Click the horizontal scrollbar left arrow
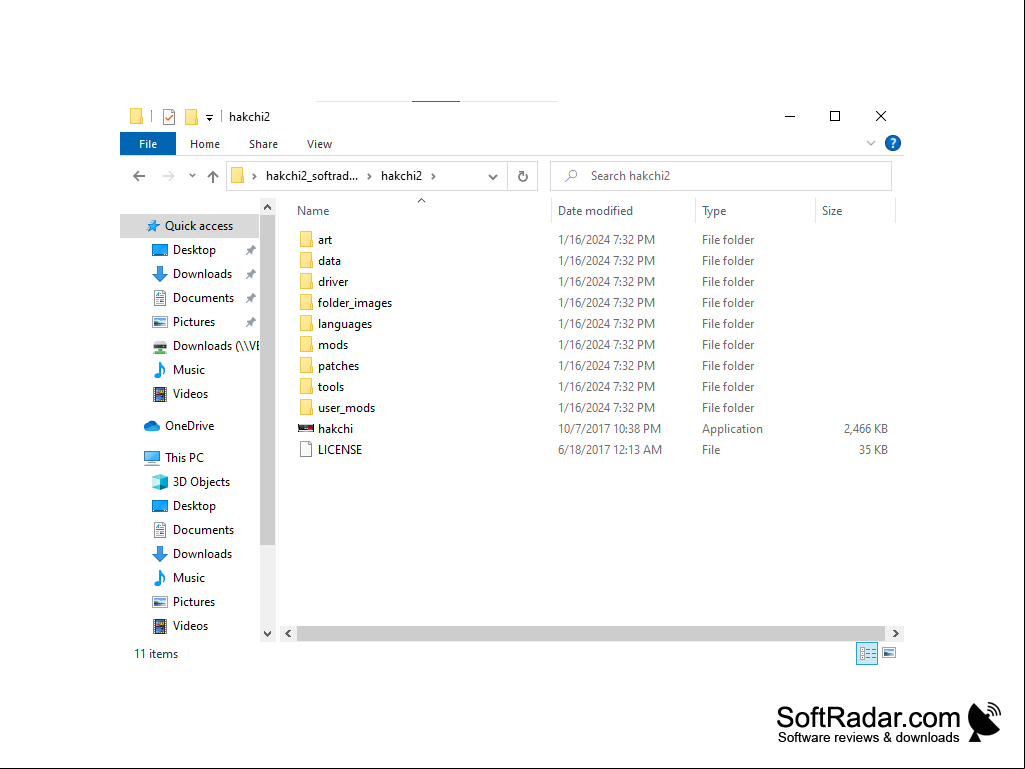The height and width of the screenshot is (769, 1025). [288, 634]
